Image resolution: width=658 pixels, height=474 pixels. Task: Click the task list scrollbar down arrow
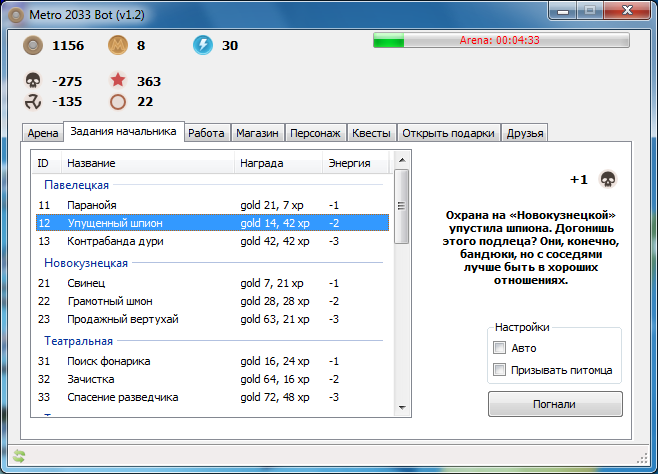401,406
